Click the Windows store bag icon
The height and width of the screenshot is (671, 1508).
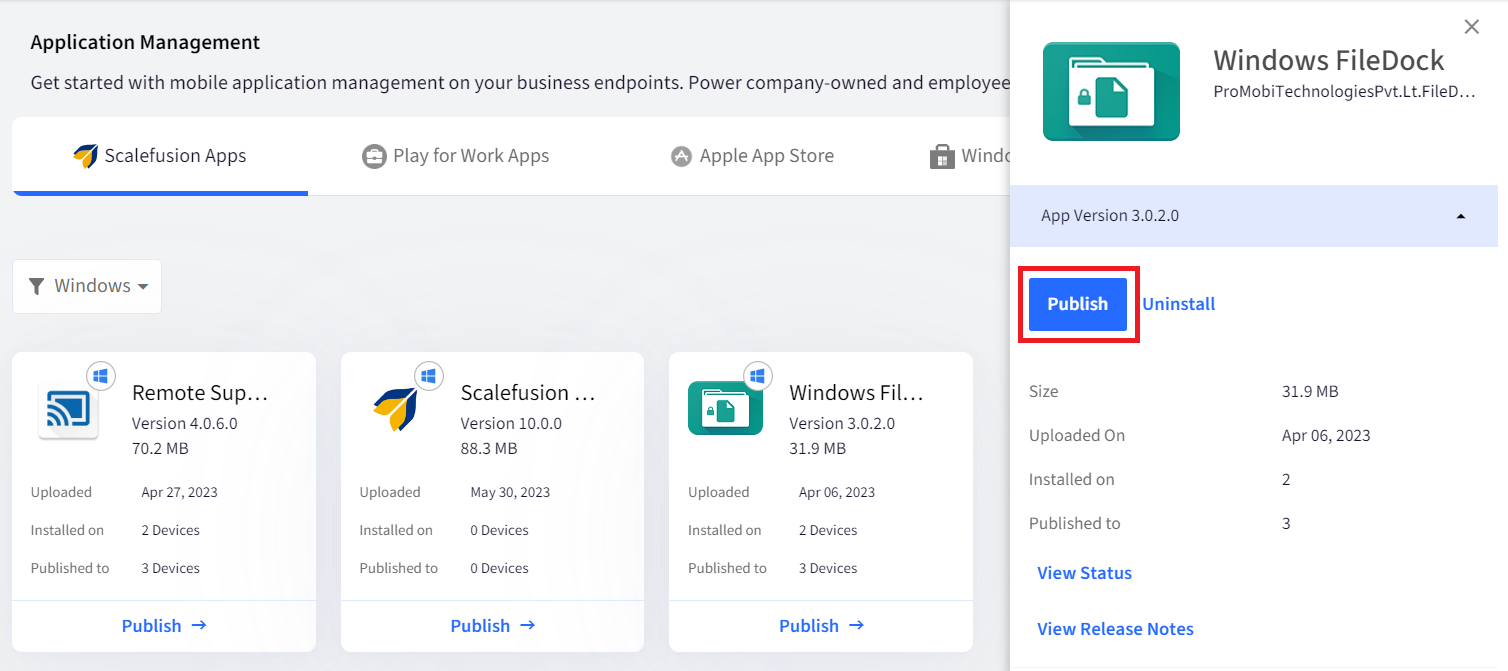[941, 157]
